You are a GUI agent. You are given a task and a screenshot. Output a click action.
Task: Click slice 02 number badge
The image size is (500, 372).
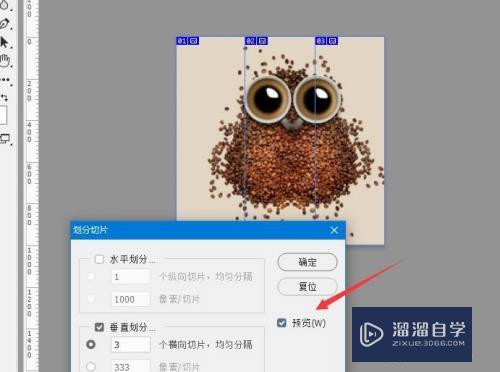[251, 41]
